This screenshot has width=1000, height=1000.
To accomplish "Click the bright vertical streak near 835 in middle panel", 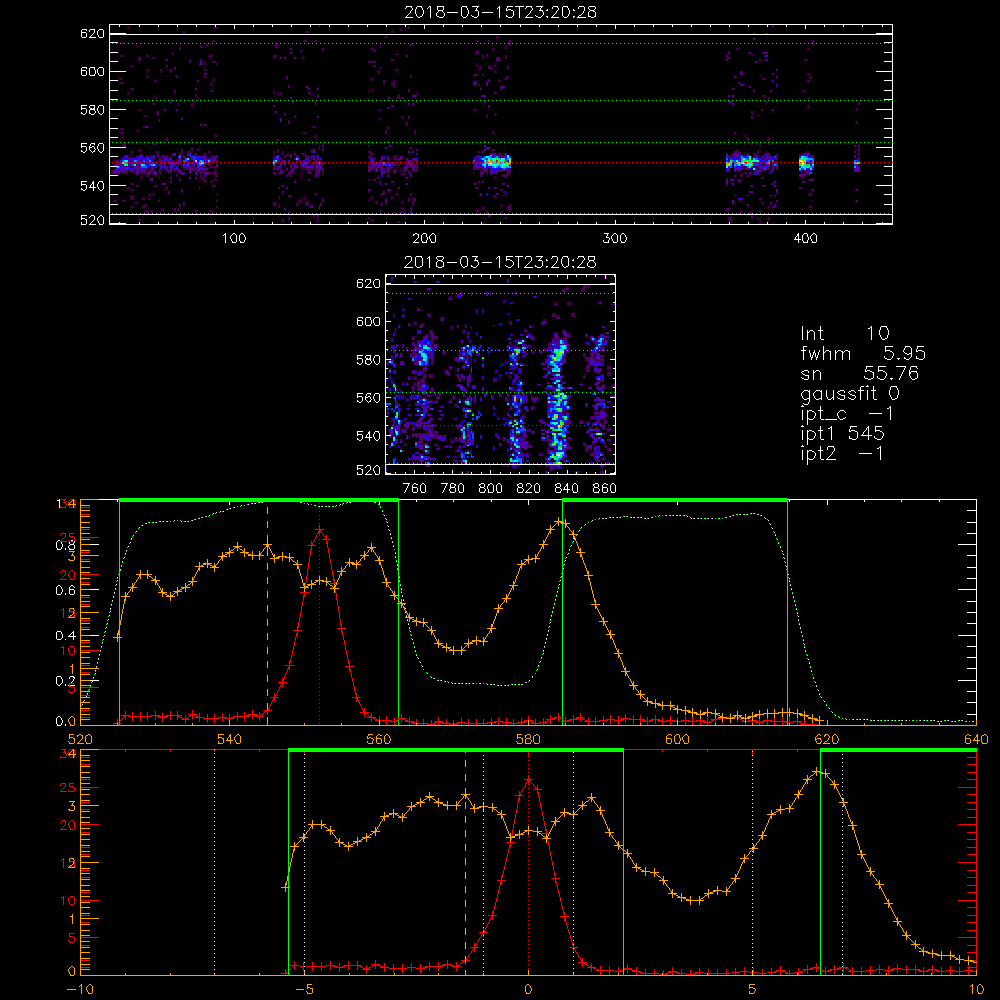I will pos(557,402).
